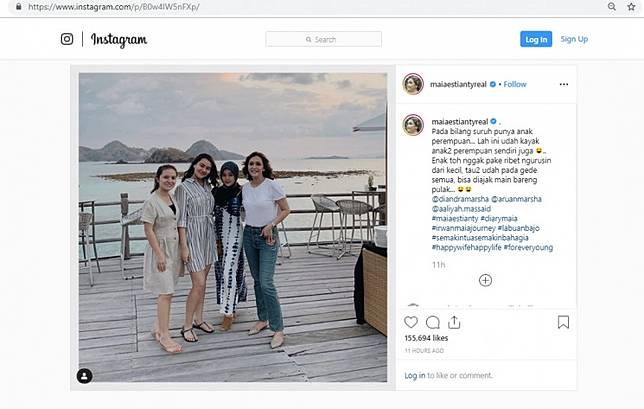Click the Instagram camera logo icon
The height and width of the screenshot is (409, 644).
pyautogui.click(x=67, y=39)
